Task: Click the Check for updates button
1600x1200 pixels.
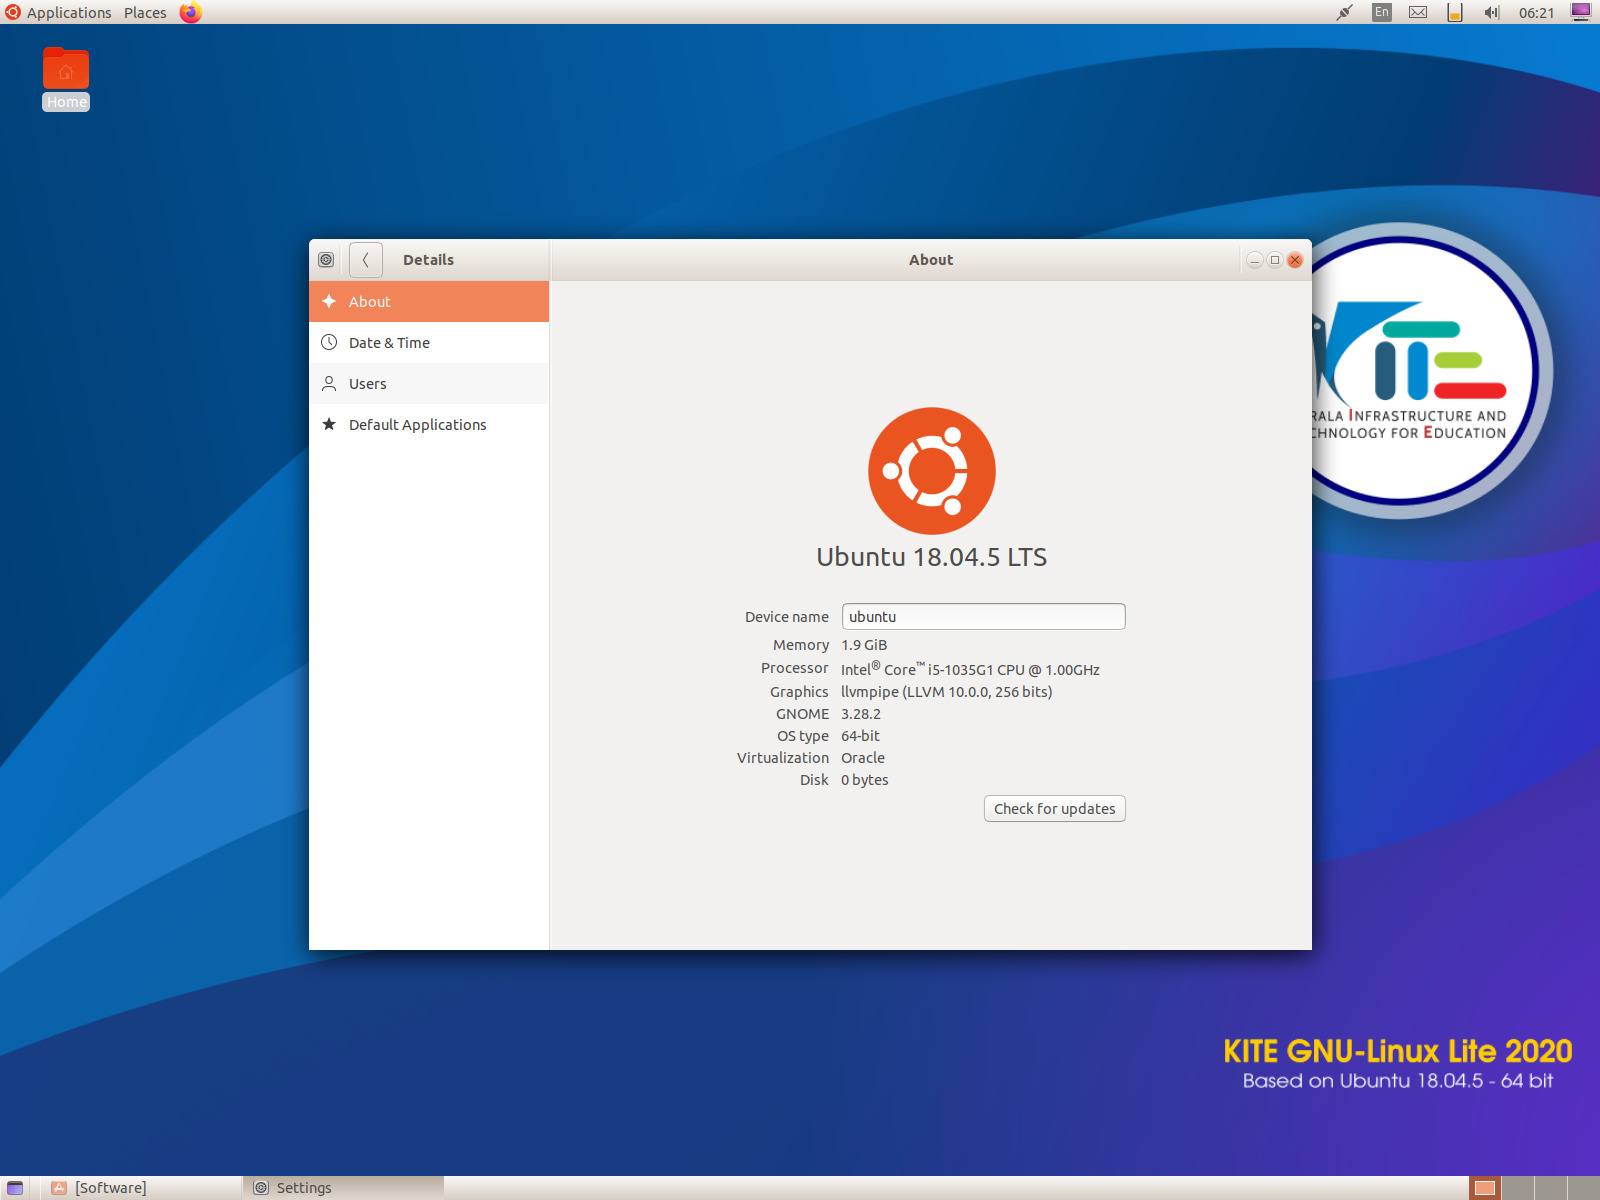Action: tap(1054, 808)
